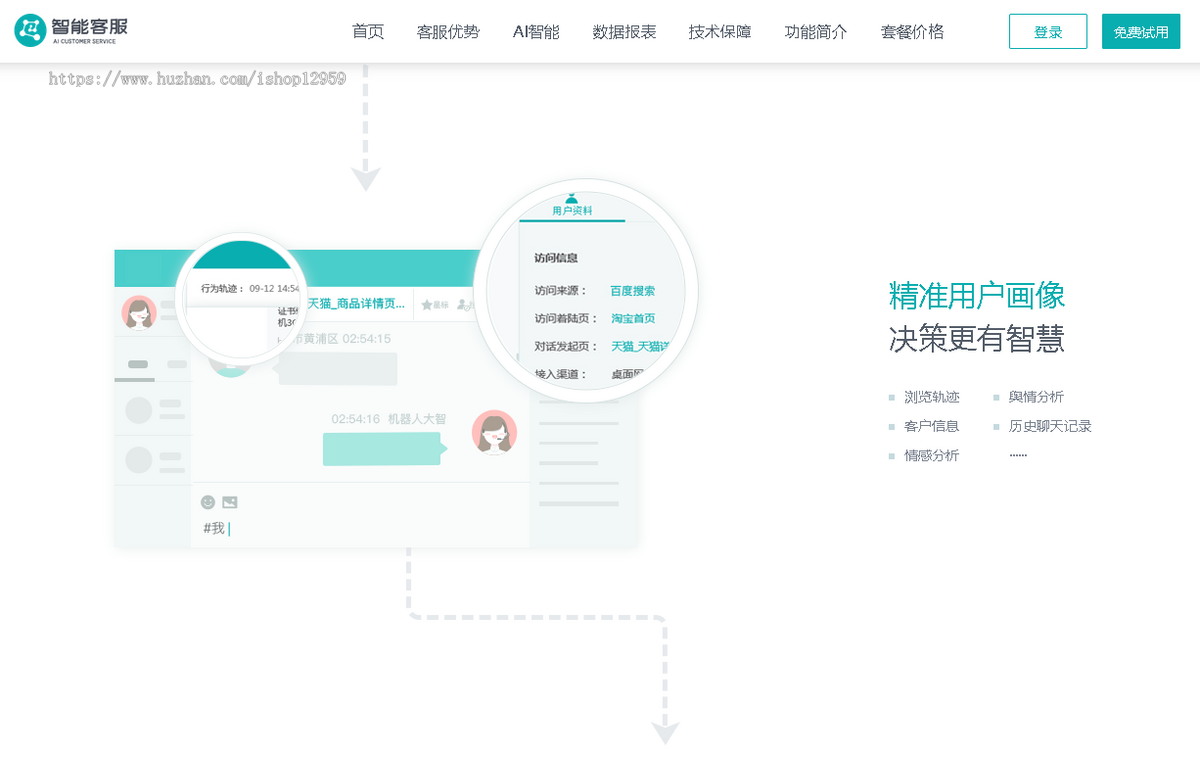This screenshot has height=757, width=1200.
Task: Click the #我 chat input field
Action: point(360,528)
